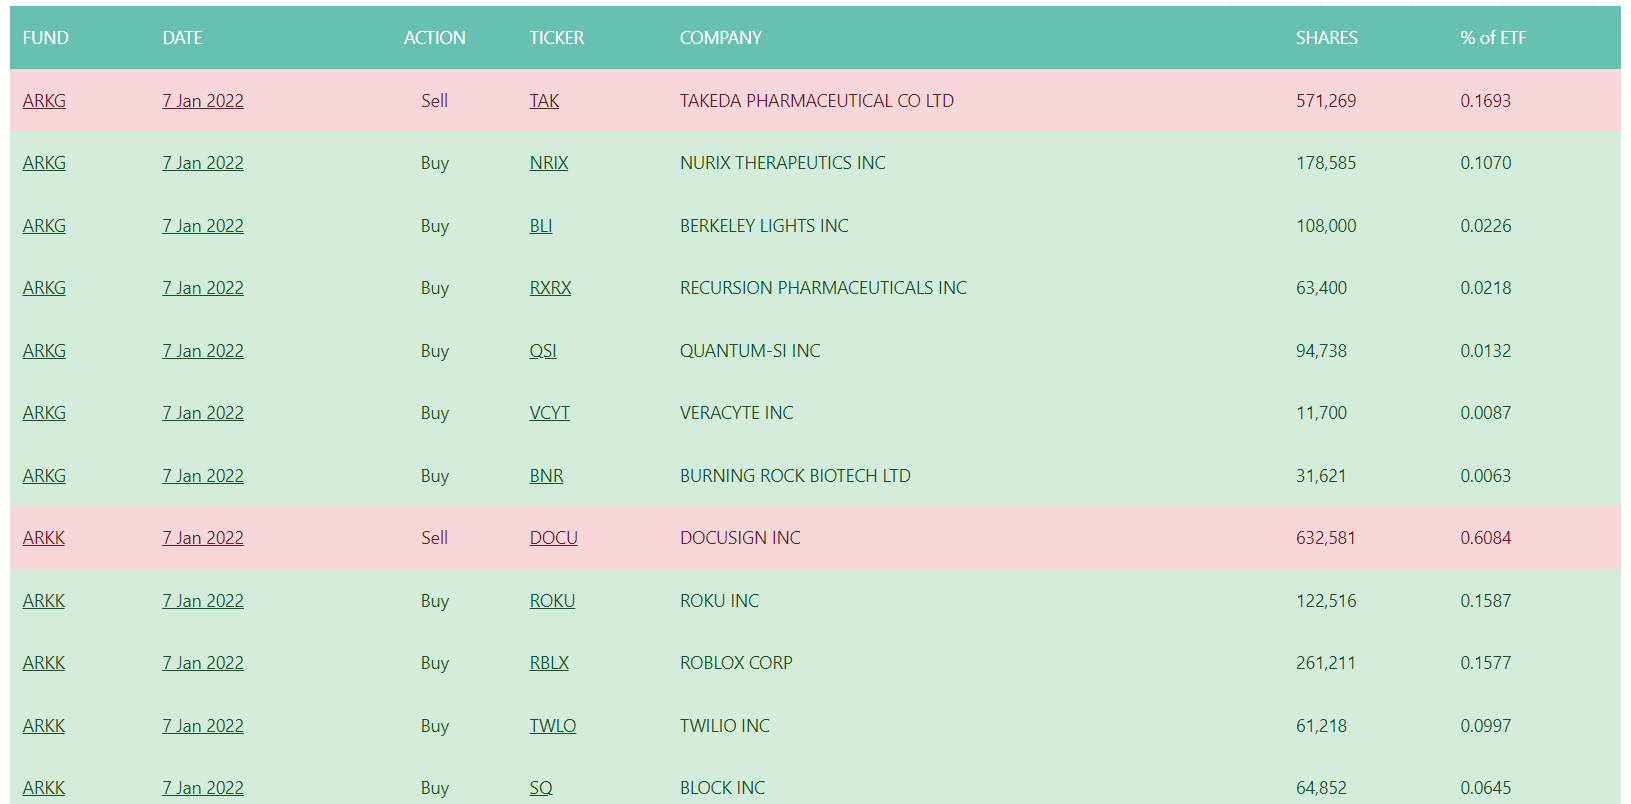Open the RBLX ticker link
Screen dimensions: 1631x804
click(x=549, y=663)
